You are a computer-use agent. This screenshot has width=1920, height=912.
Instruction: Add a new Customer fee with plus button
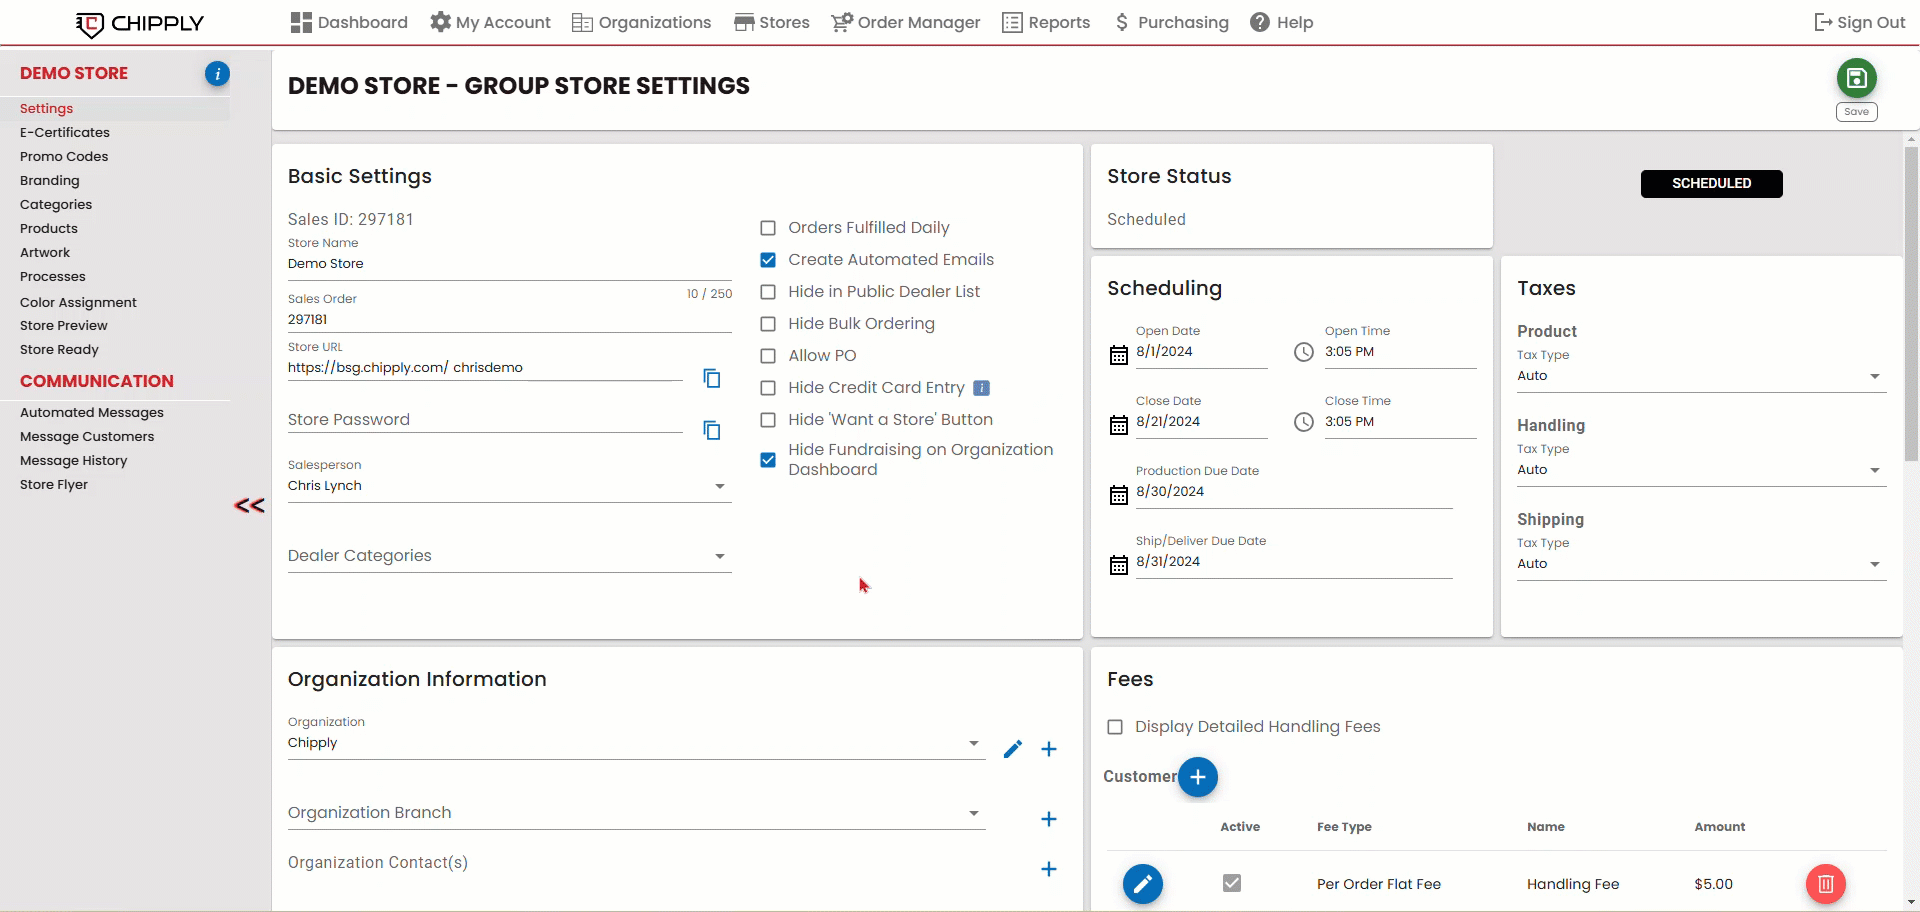pyautogui.click(x=1197, y=777)
